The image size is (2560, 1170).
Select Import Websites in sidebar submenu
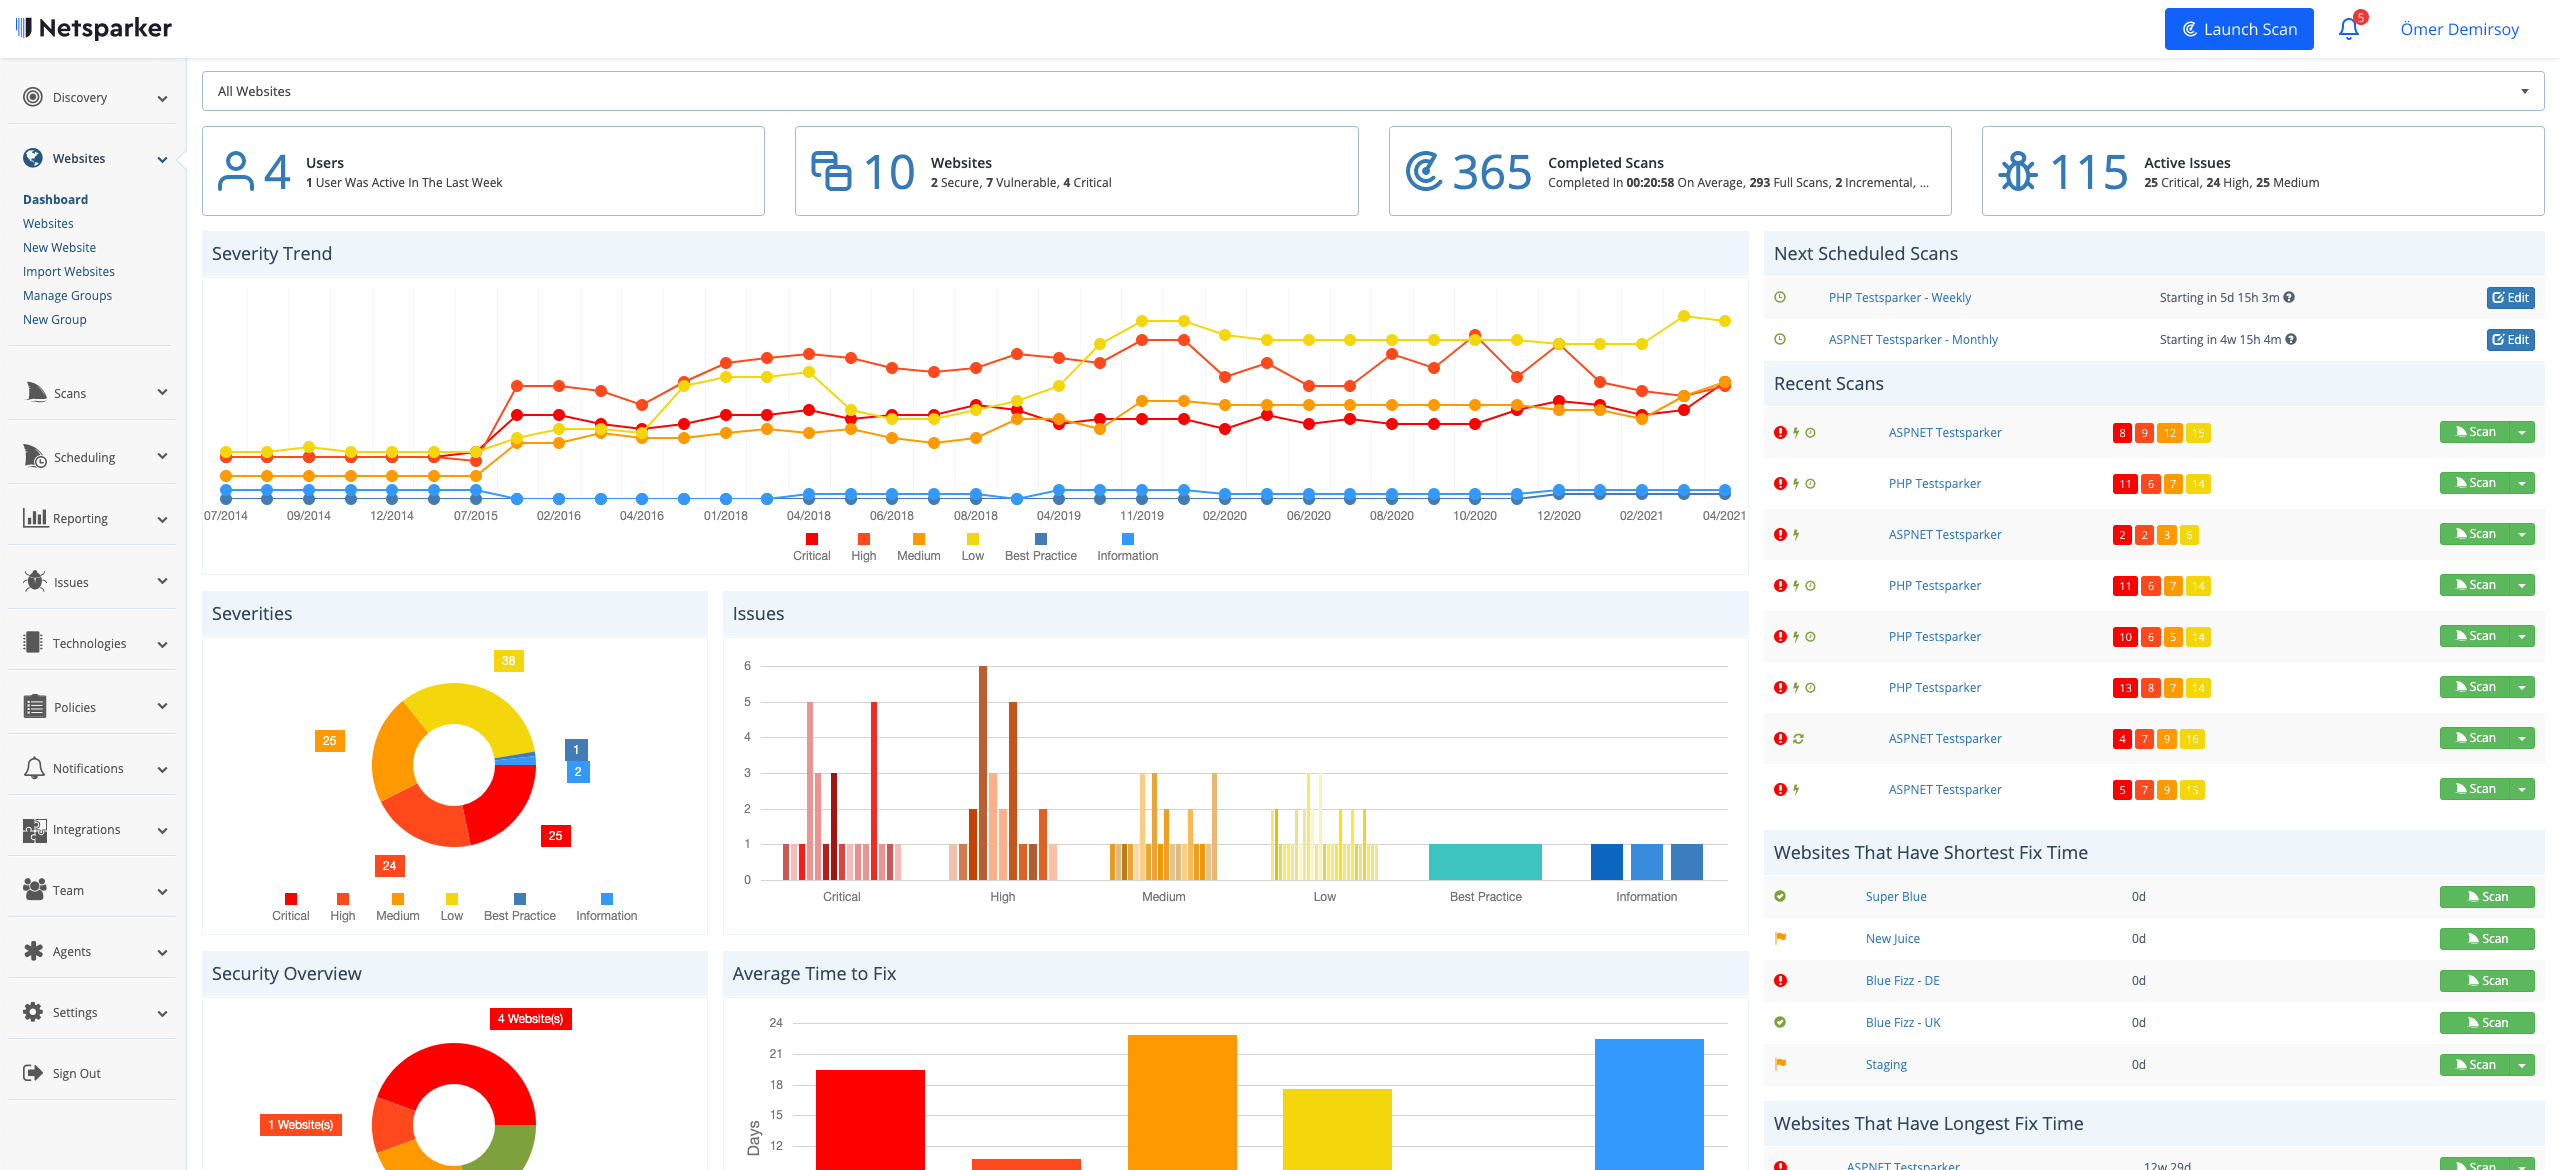(68, 272)
